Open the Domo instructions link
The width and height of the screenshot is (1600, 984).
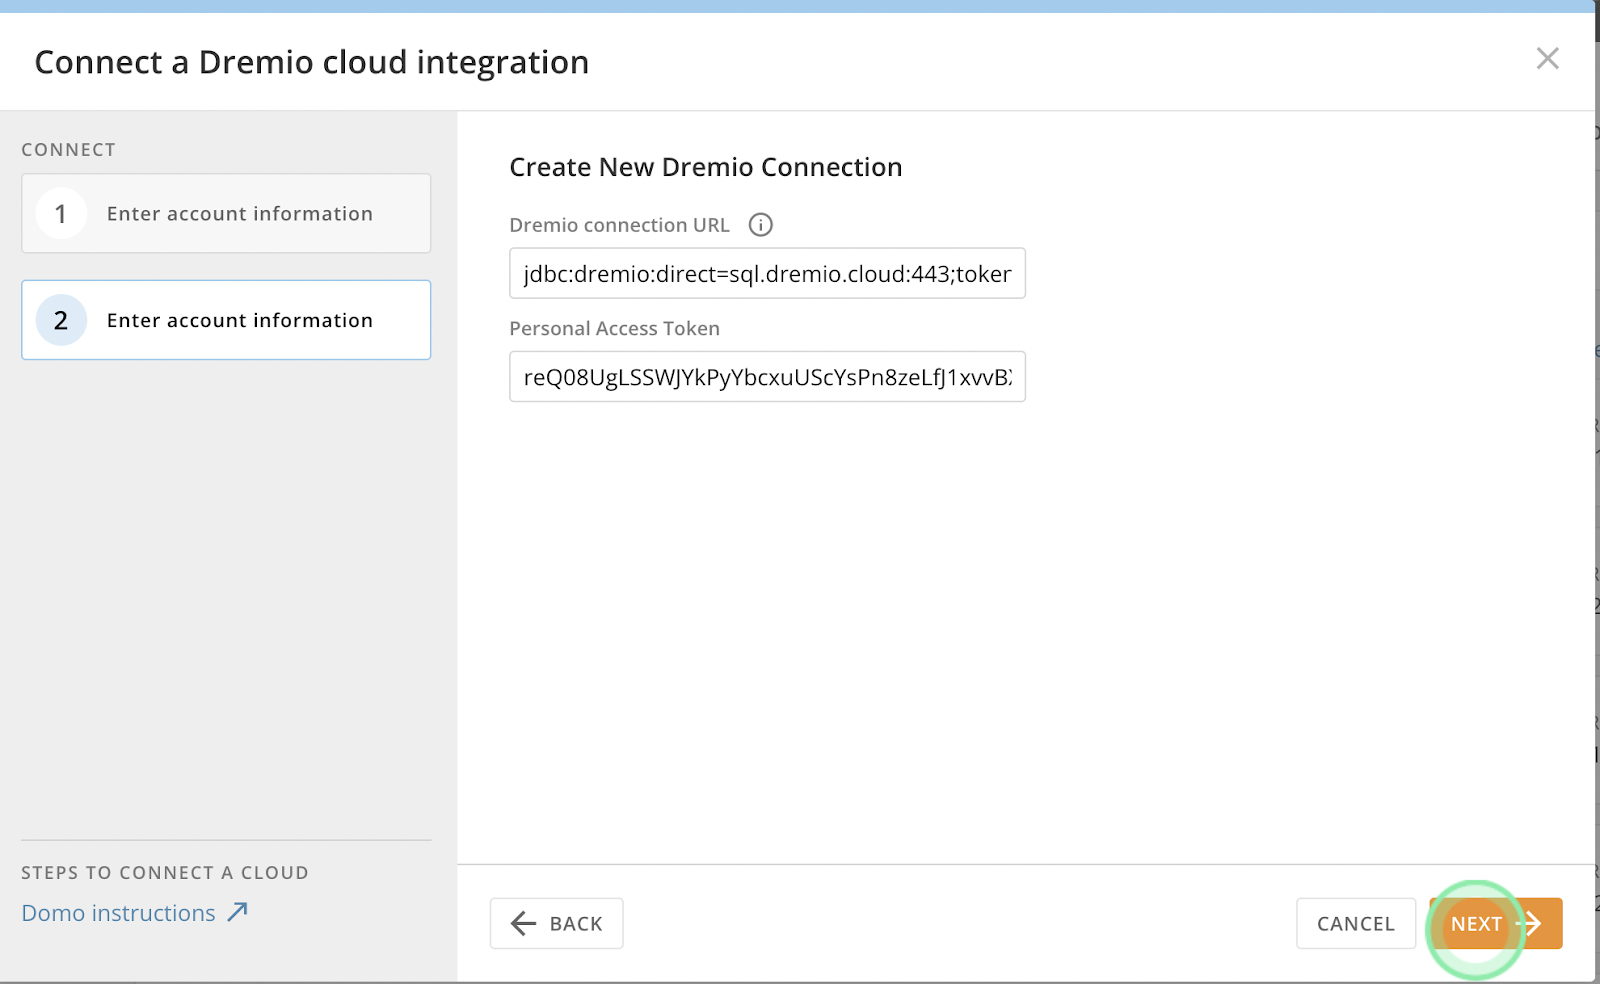pyautogui.click(x=135, y=913)
